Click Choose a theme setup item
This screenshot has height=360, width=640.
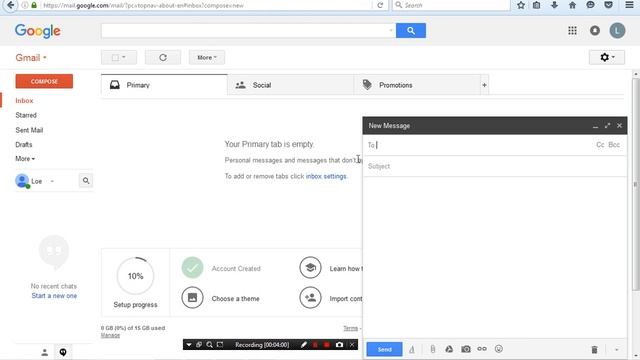[236, 299]
